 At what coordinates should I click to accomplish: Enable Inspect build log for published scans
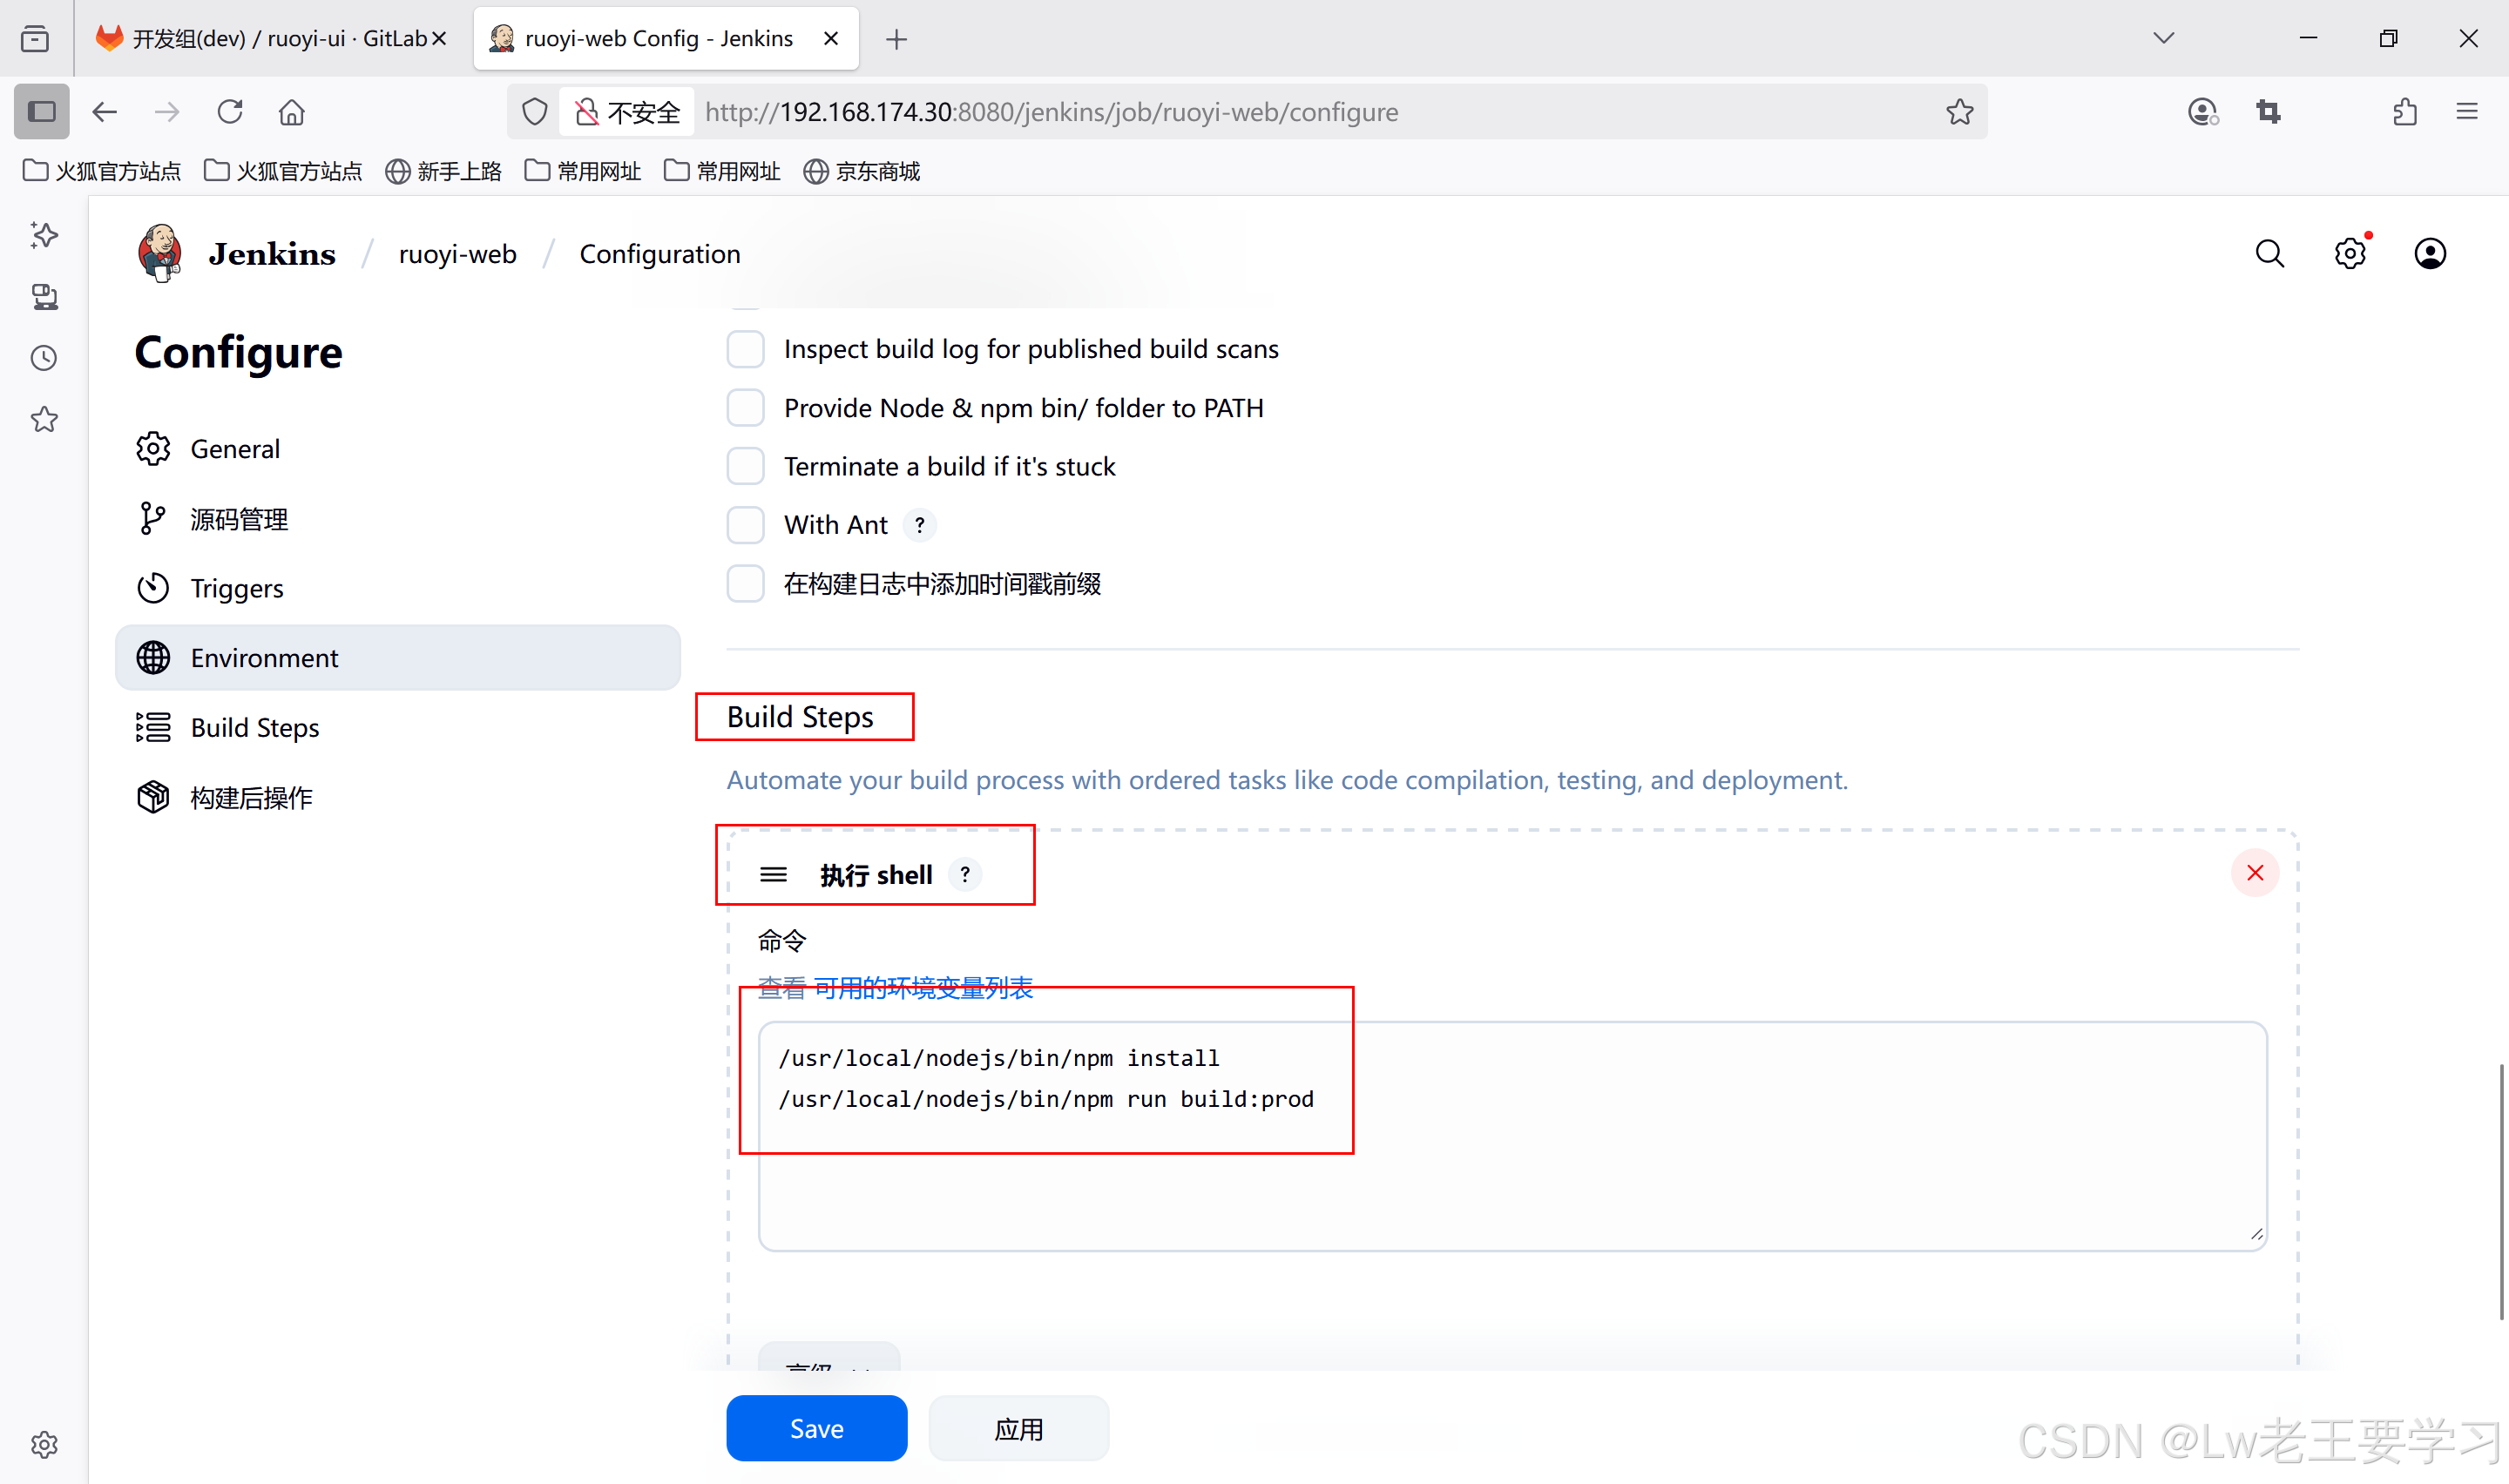pos(745,349)
